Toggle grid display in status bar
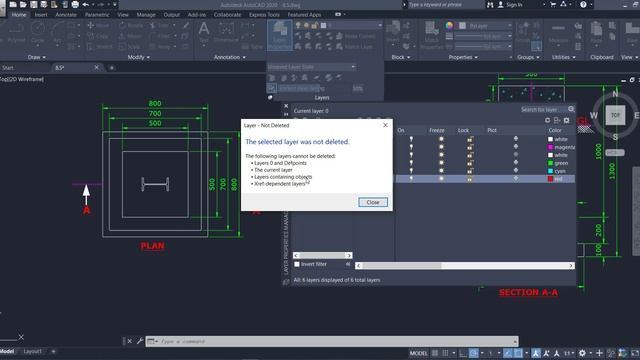 click(x=435, y=353)
